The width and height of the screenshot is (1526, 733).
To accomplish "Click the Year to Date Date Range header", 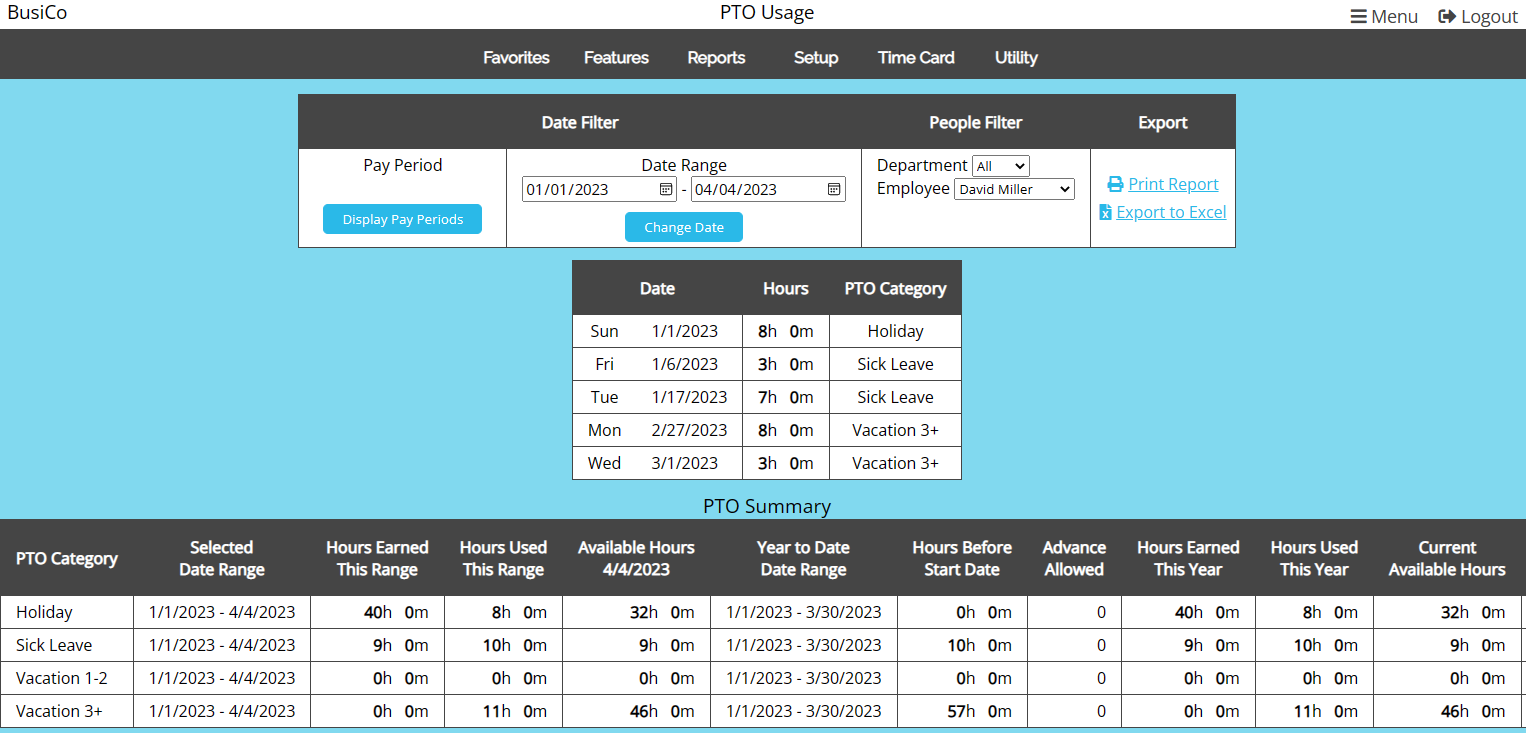I will [804, 558].
